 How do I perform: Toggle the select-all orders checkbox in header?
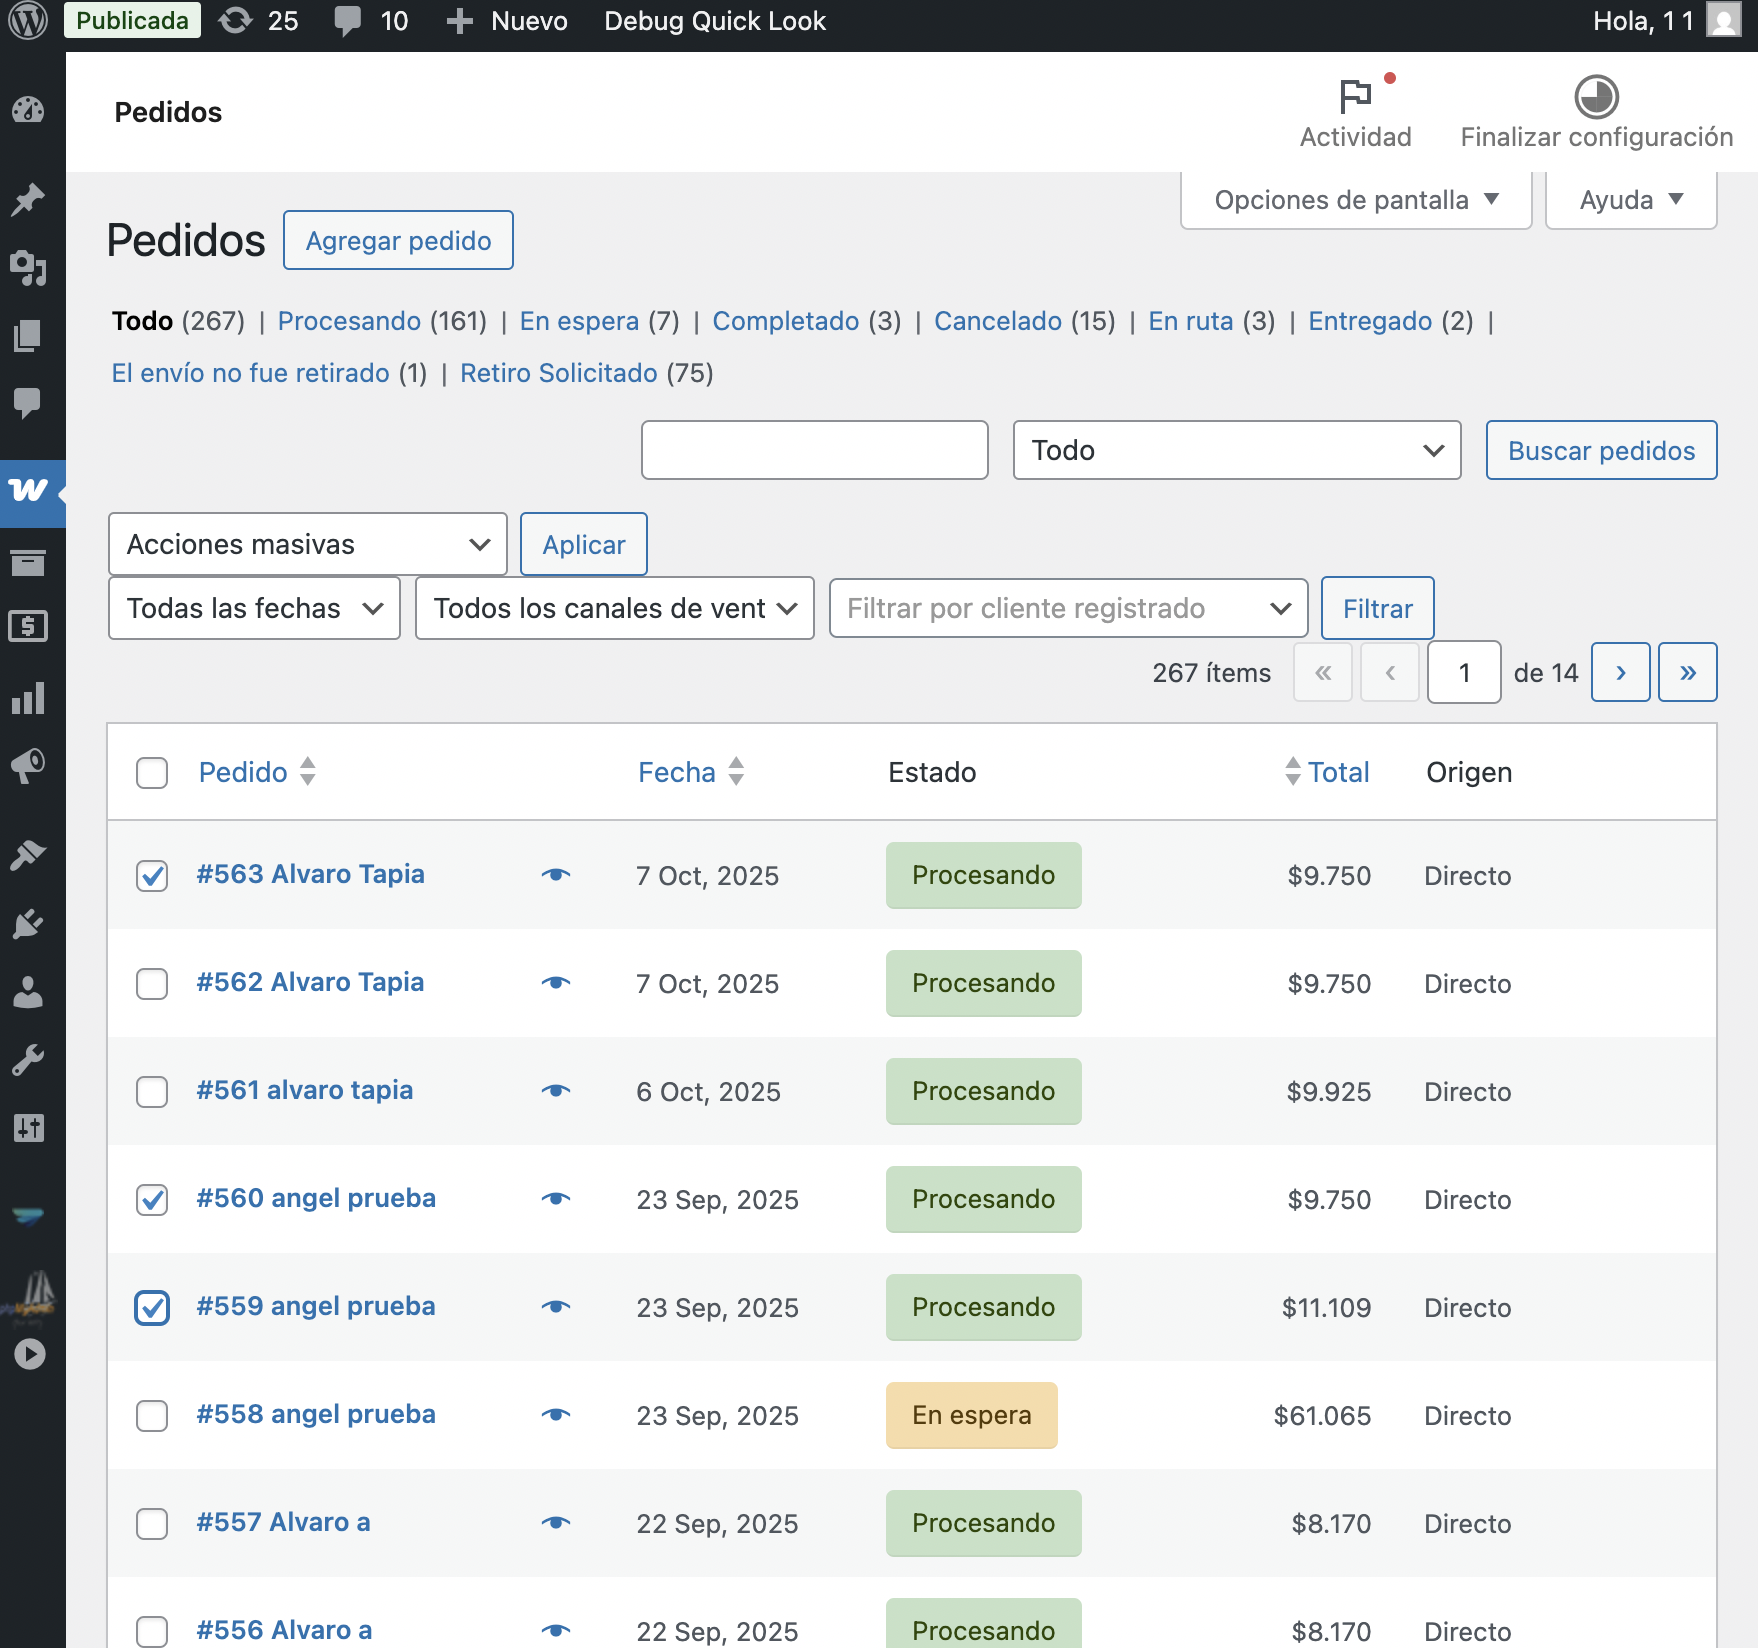152,773
